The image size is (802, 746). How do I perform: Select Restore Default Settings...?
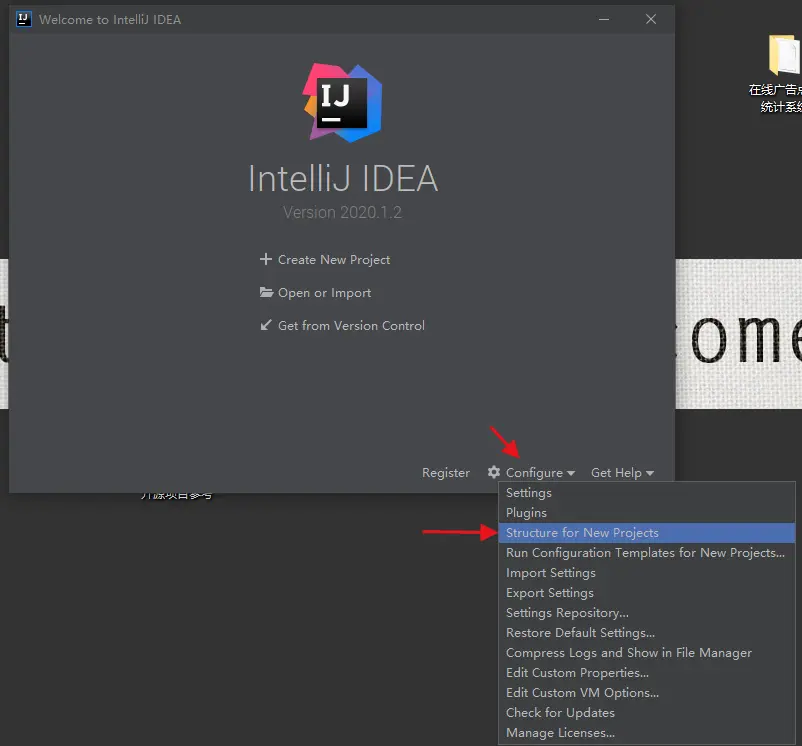[647, 632]
